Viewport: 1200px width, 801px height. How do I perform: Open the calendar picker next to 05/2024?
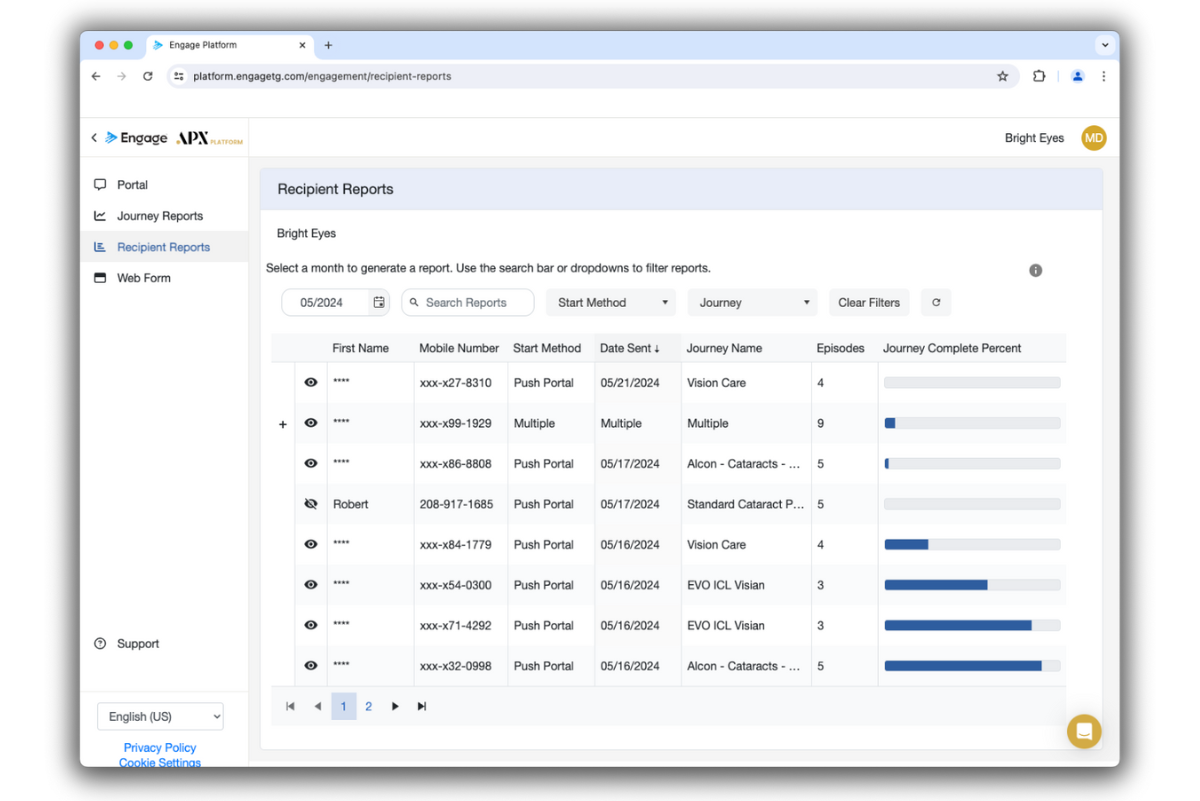[x=379, y=302]
